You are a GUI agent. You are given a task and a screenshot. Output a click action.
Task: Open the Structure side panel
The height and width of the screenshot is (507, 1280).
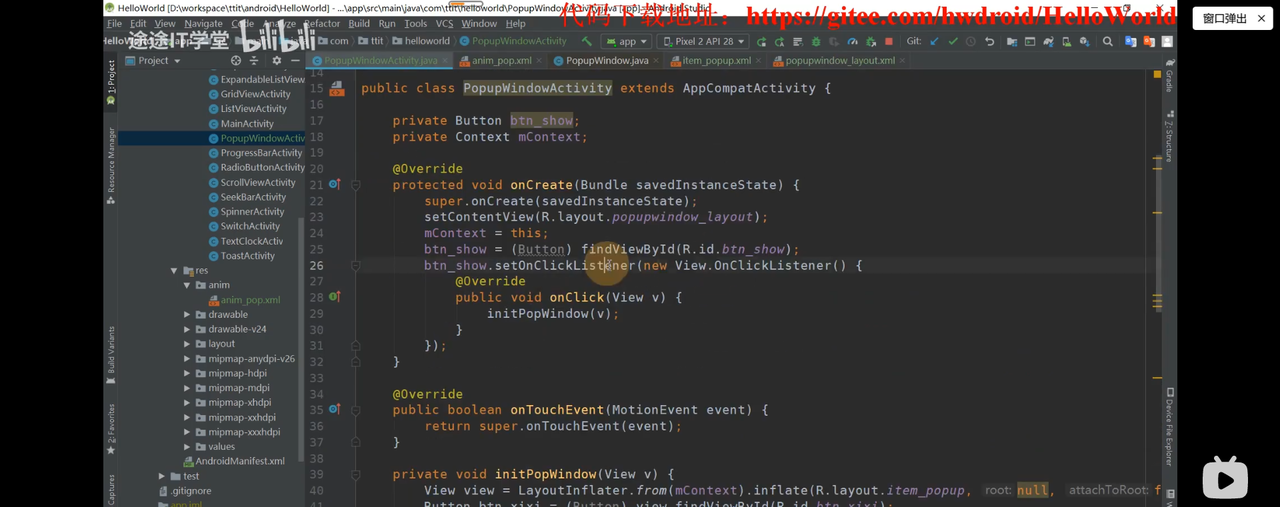click(1170, 135)
